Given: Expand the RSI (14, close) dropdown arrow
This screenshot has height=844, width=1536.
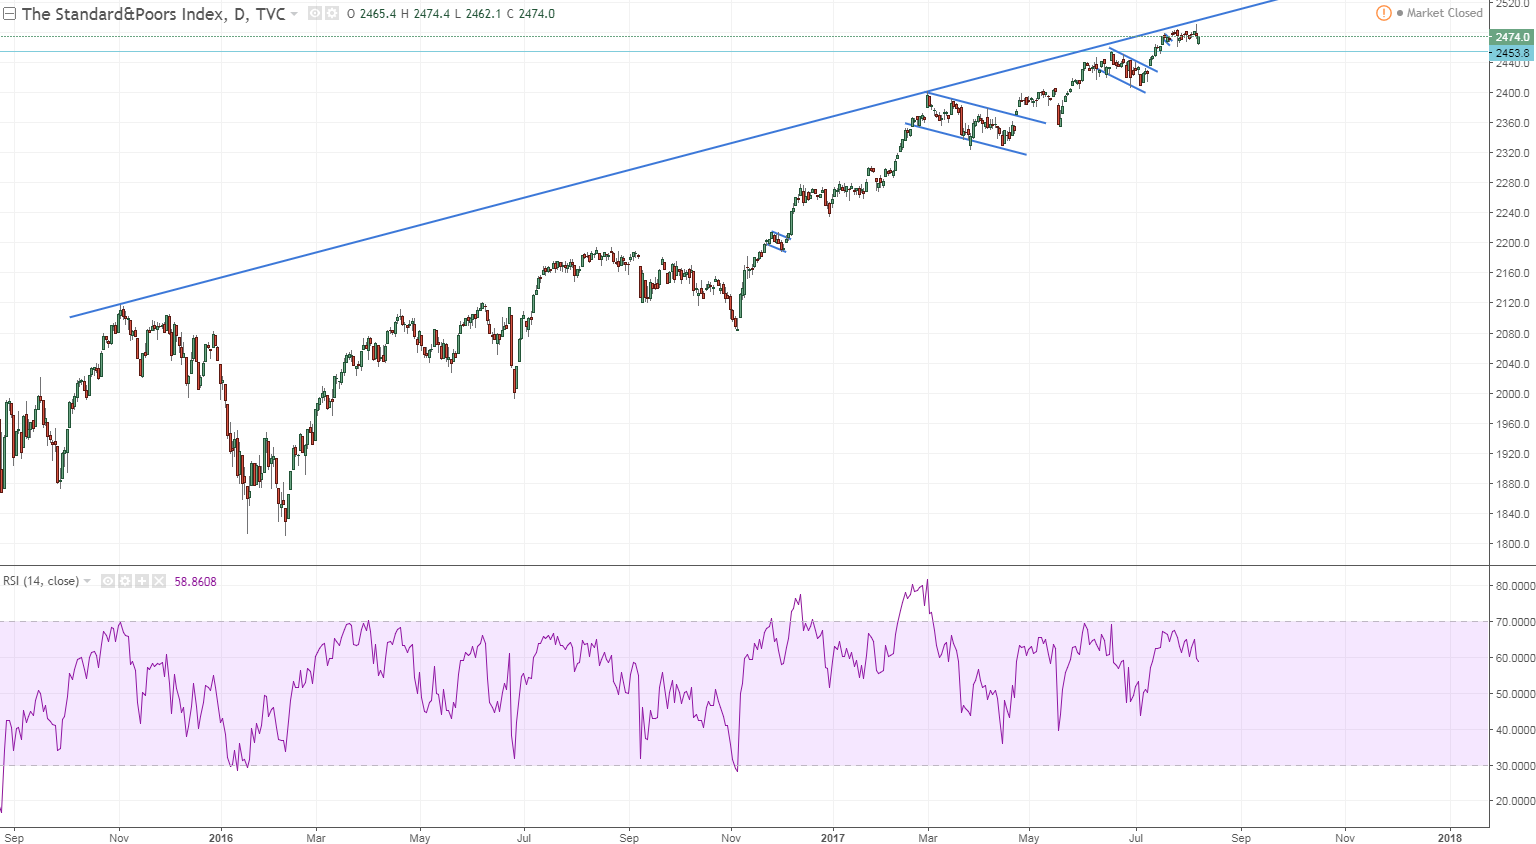Looking at the screenshot, I should 87,581.
